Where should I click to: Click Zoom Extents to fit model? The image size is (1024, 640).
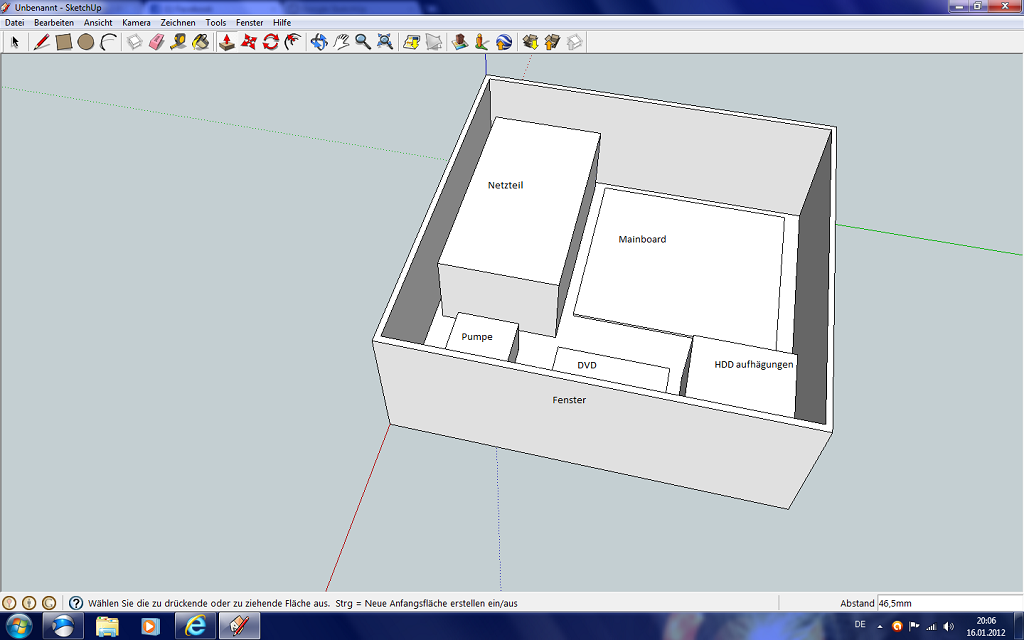point(383,42)
